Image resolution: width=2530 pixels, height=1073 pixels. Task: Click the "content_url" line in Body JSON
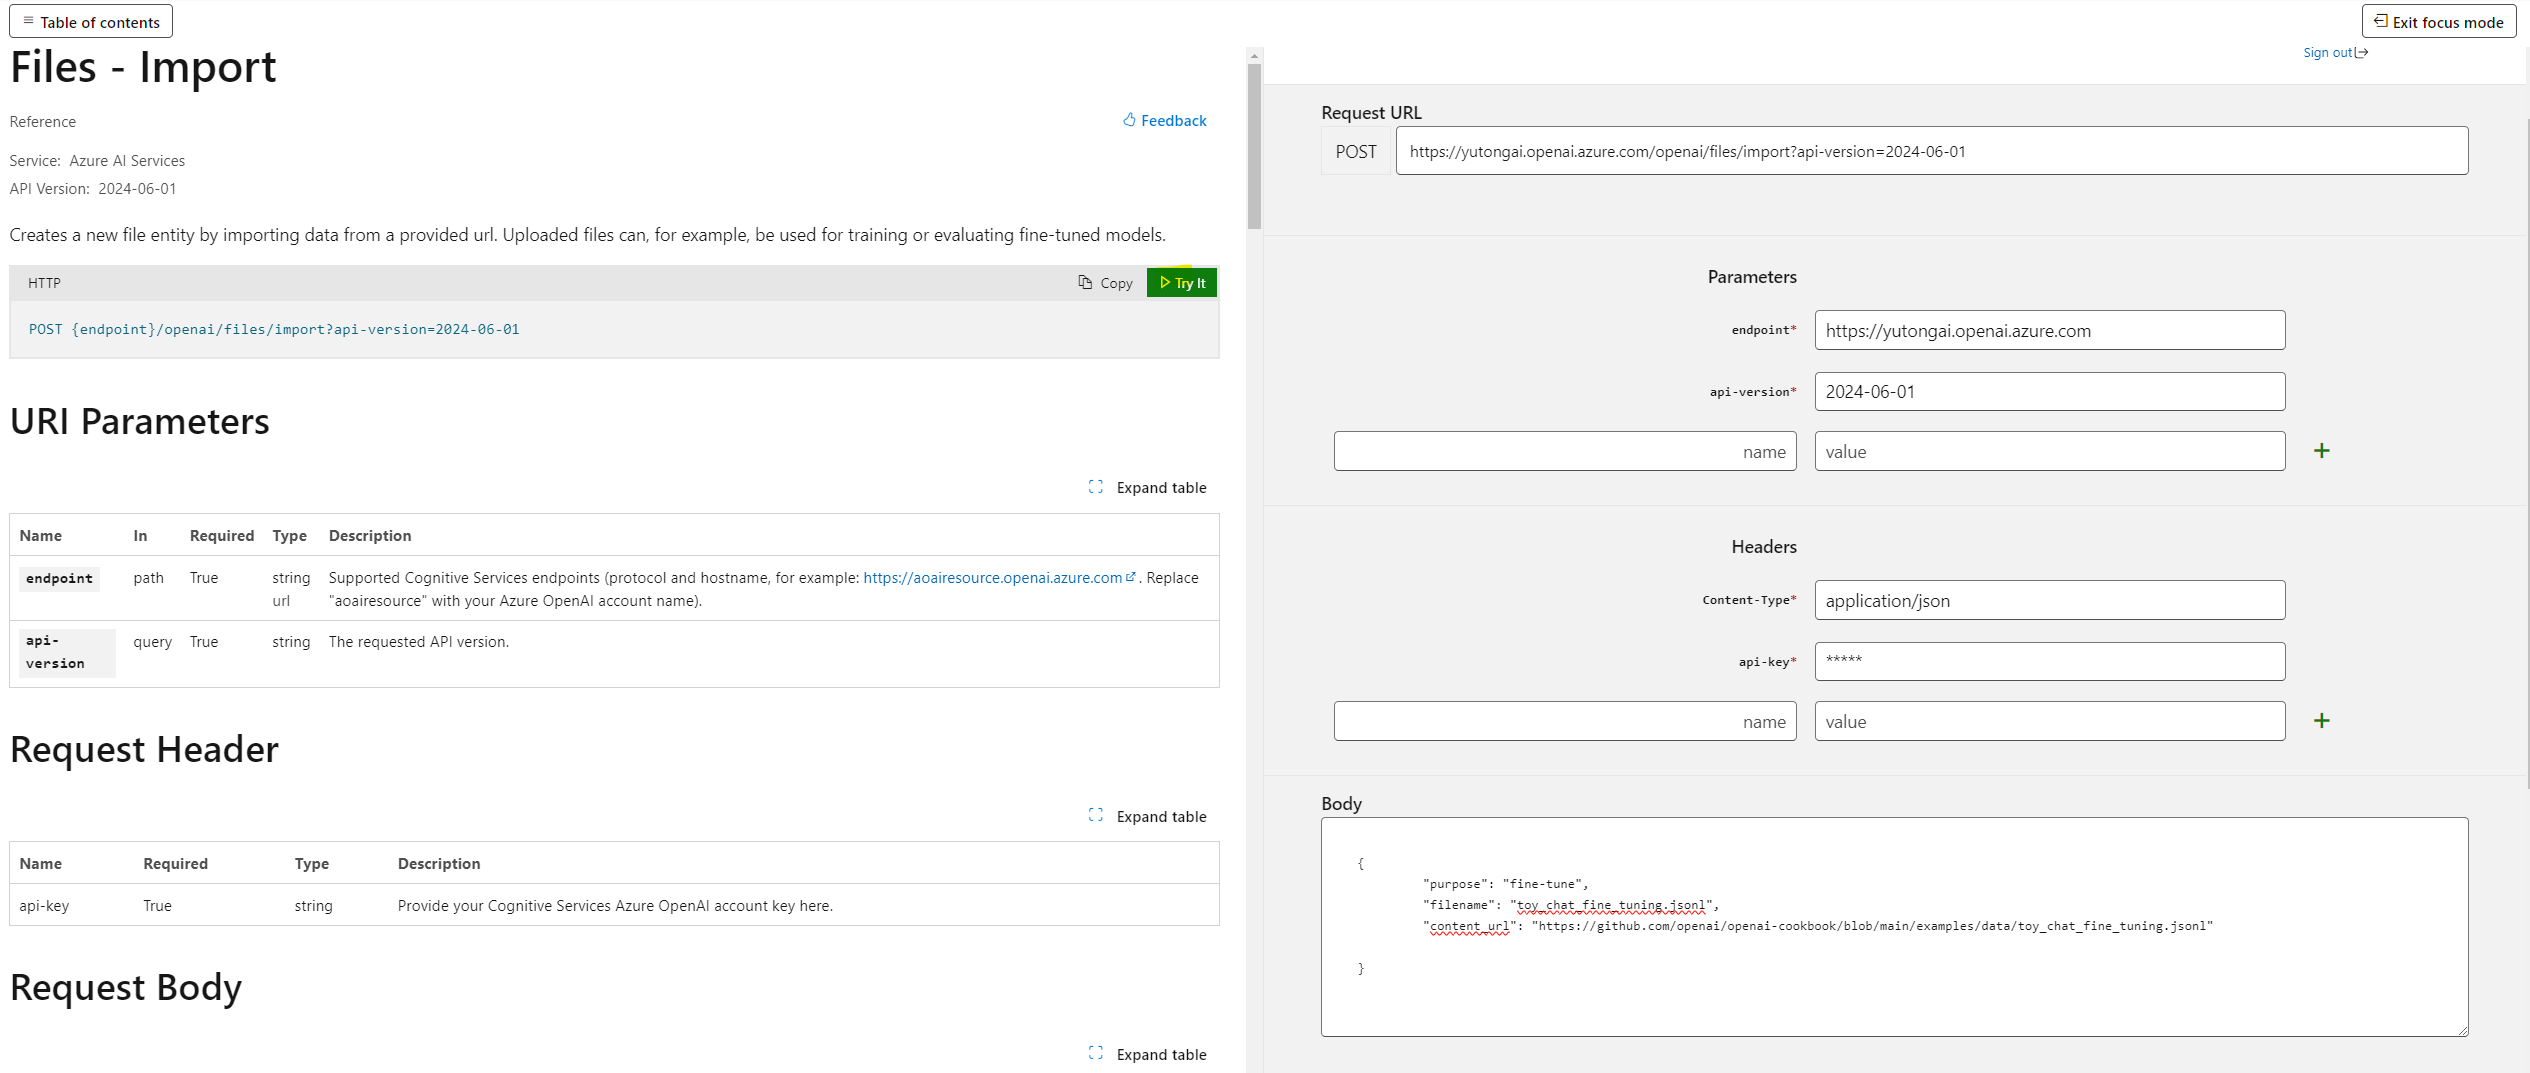click(x=1818, y=926)
